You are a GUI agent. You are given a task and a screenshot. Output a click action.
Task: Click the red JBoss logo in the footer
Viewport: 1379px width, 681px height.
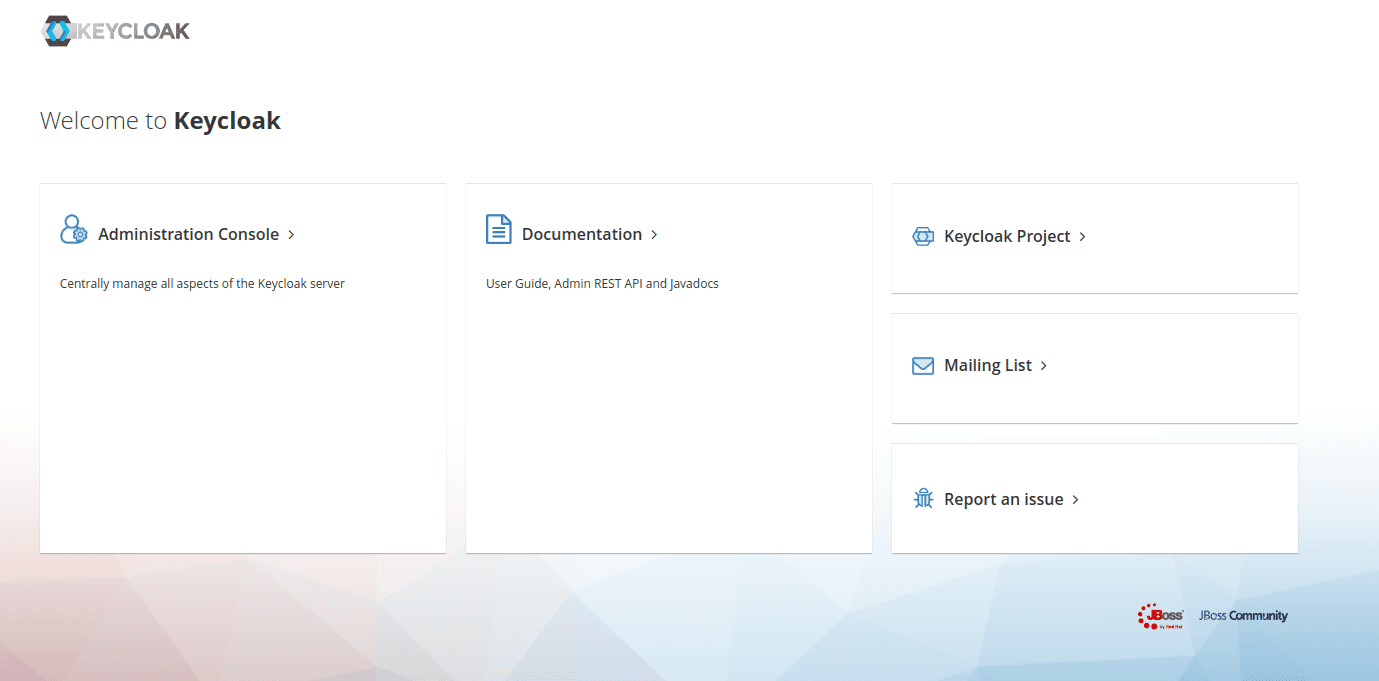[x=1160, y=616]
